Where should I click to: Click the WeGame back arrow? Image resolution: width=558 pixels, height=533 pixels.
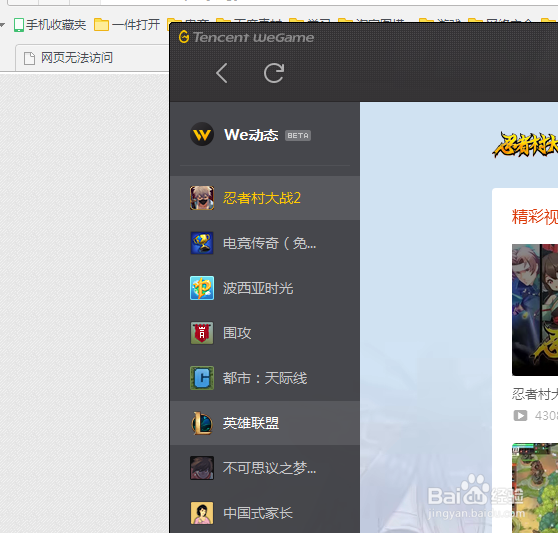click(221, 73)
